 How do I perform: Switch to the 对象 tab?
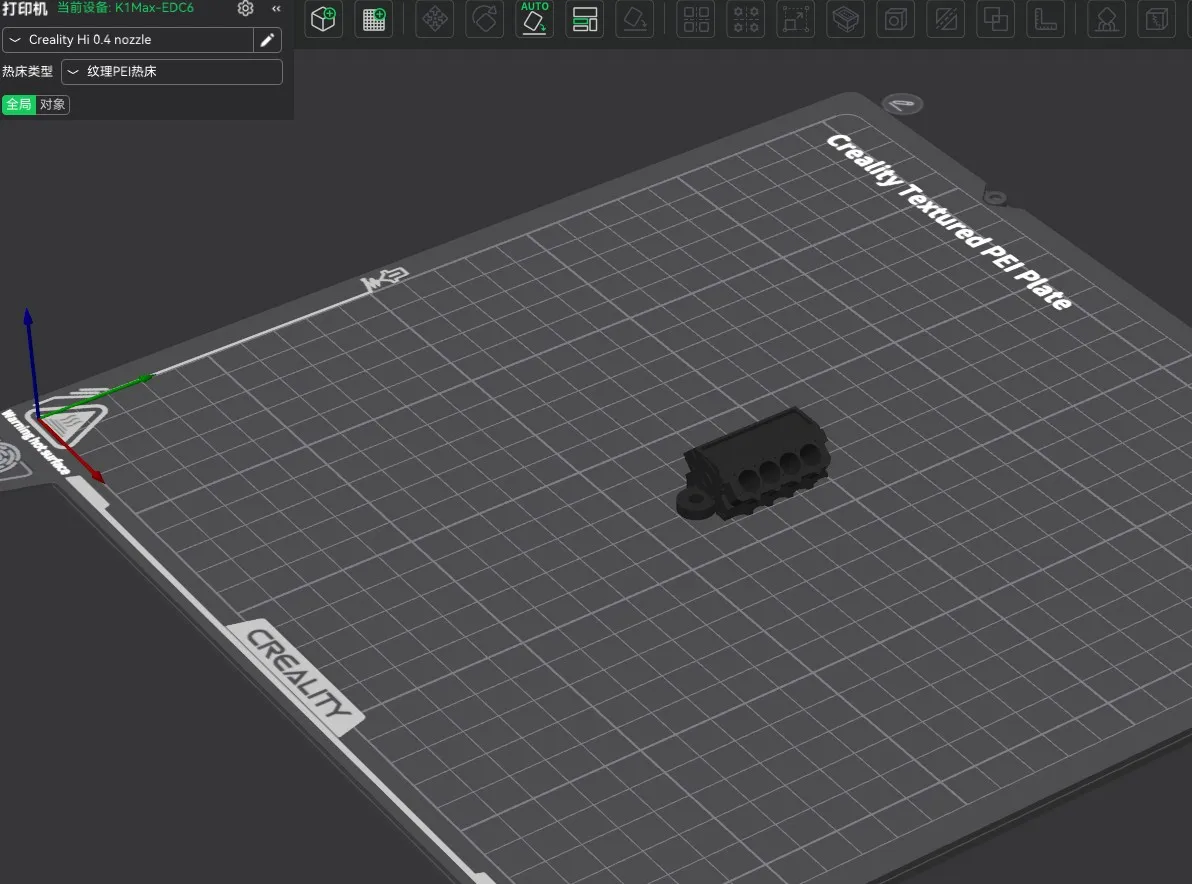point(52,104)
